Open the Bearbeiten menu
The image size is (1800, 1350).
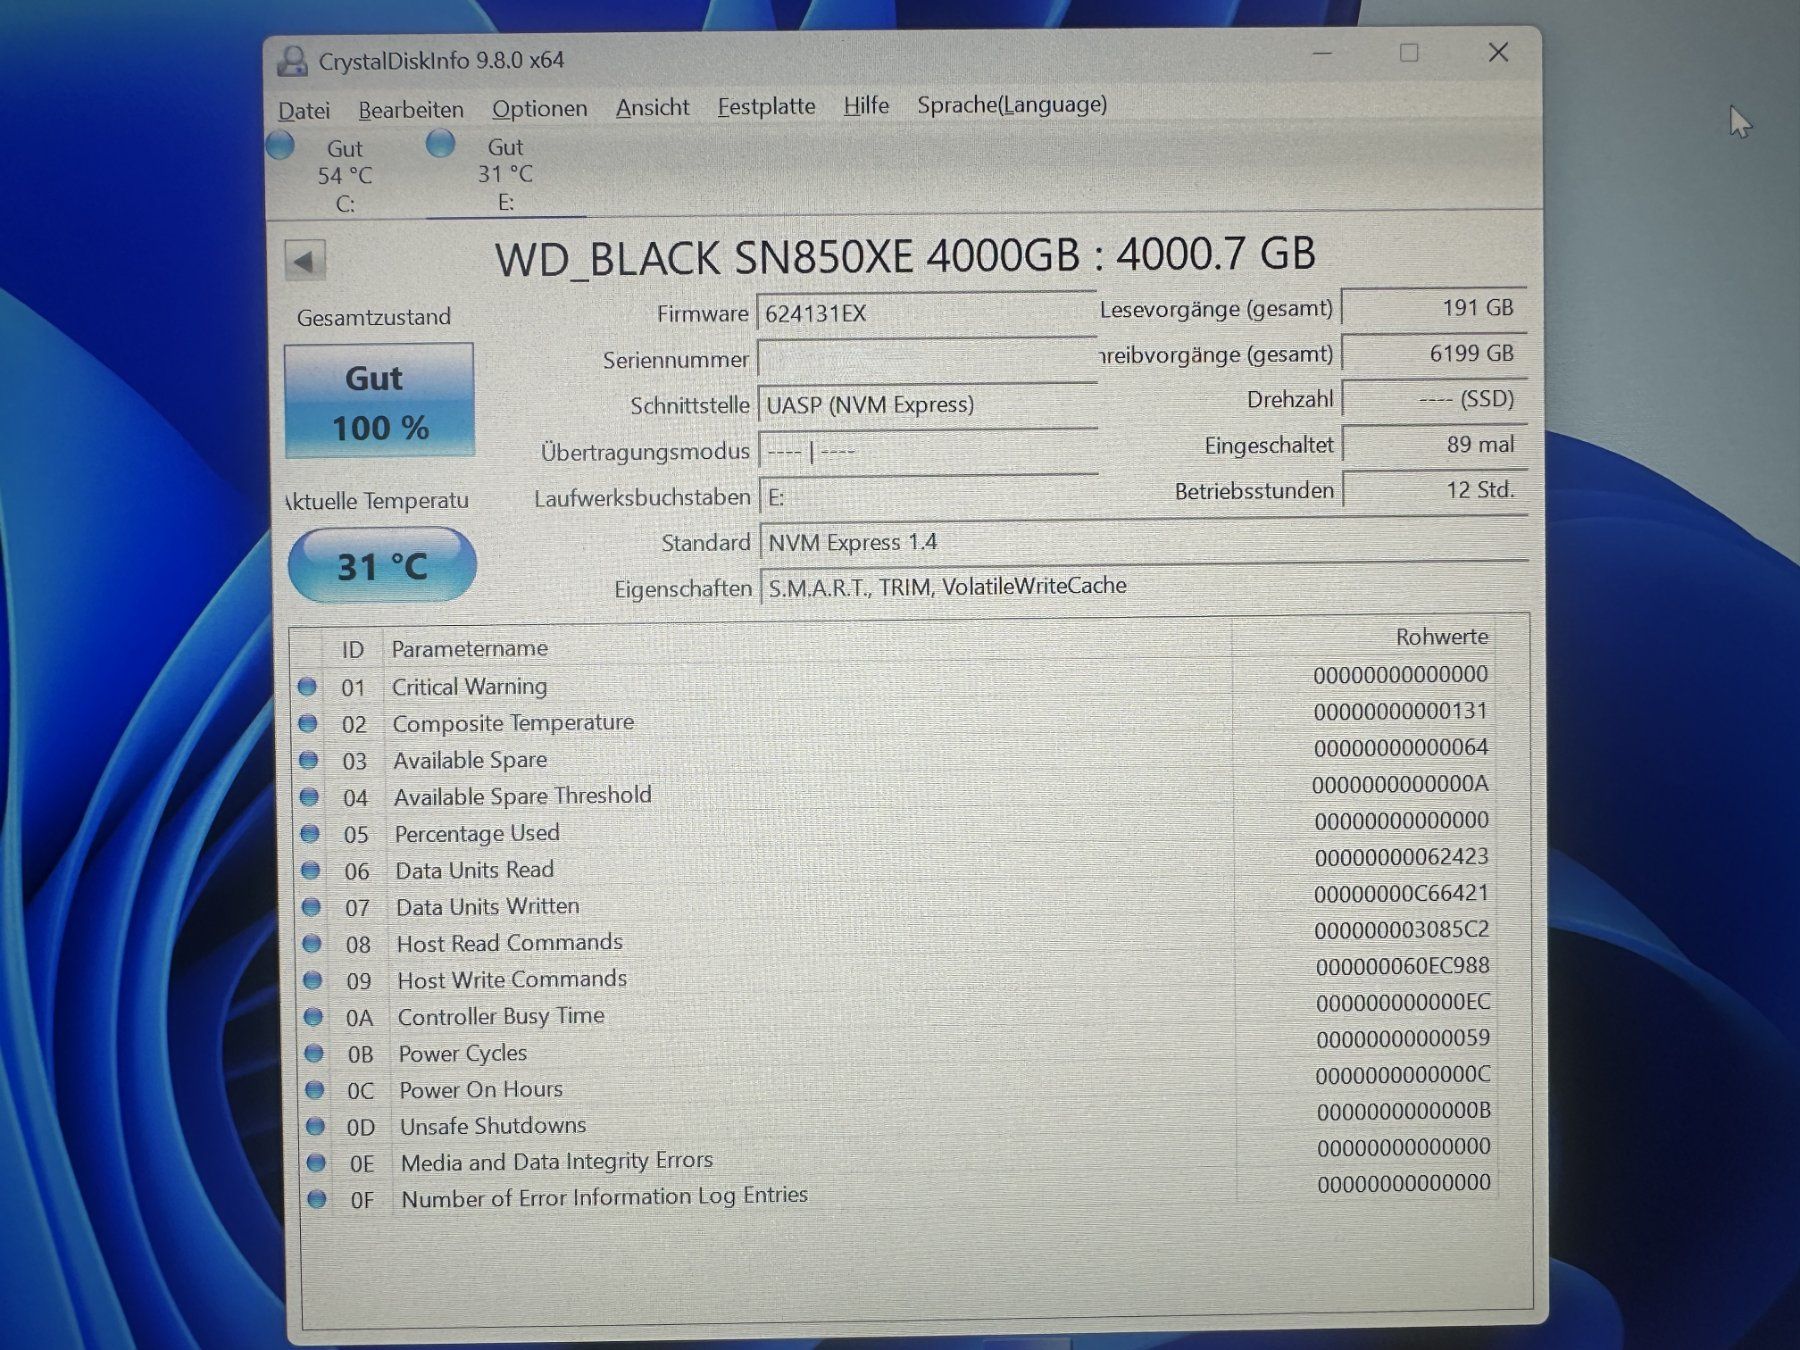coord(411,109)
